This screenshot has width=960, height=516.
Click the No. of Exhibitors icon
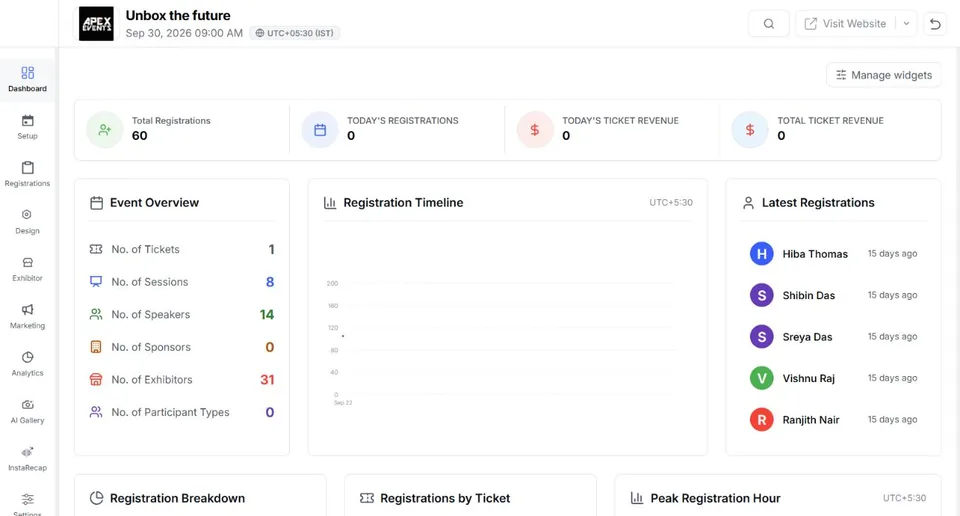click(96, 380)
